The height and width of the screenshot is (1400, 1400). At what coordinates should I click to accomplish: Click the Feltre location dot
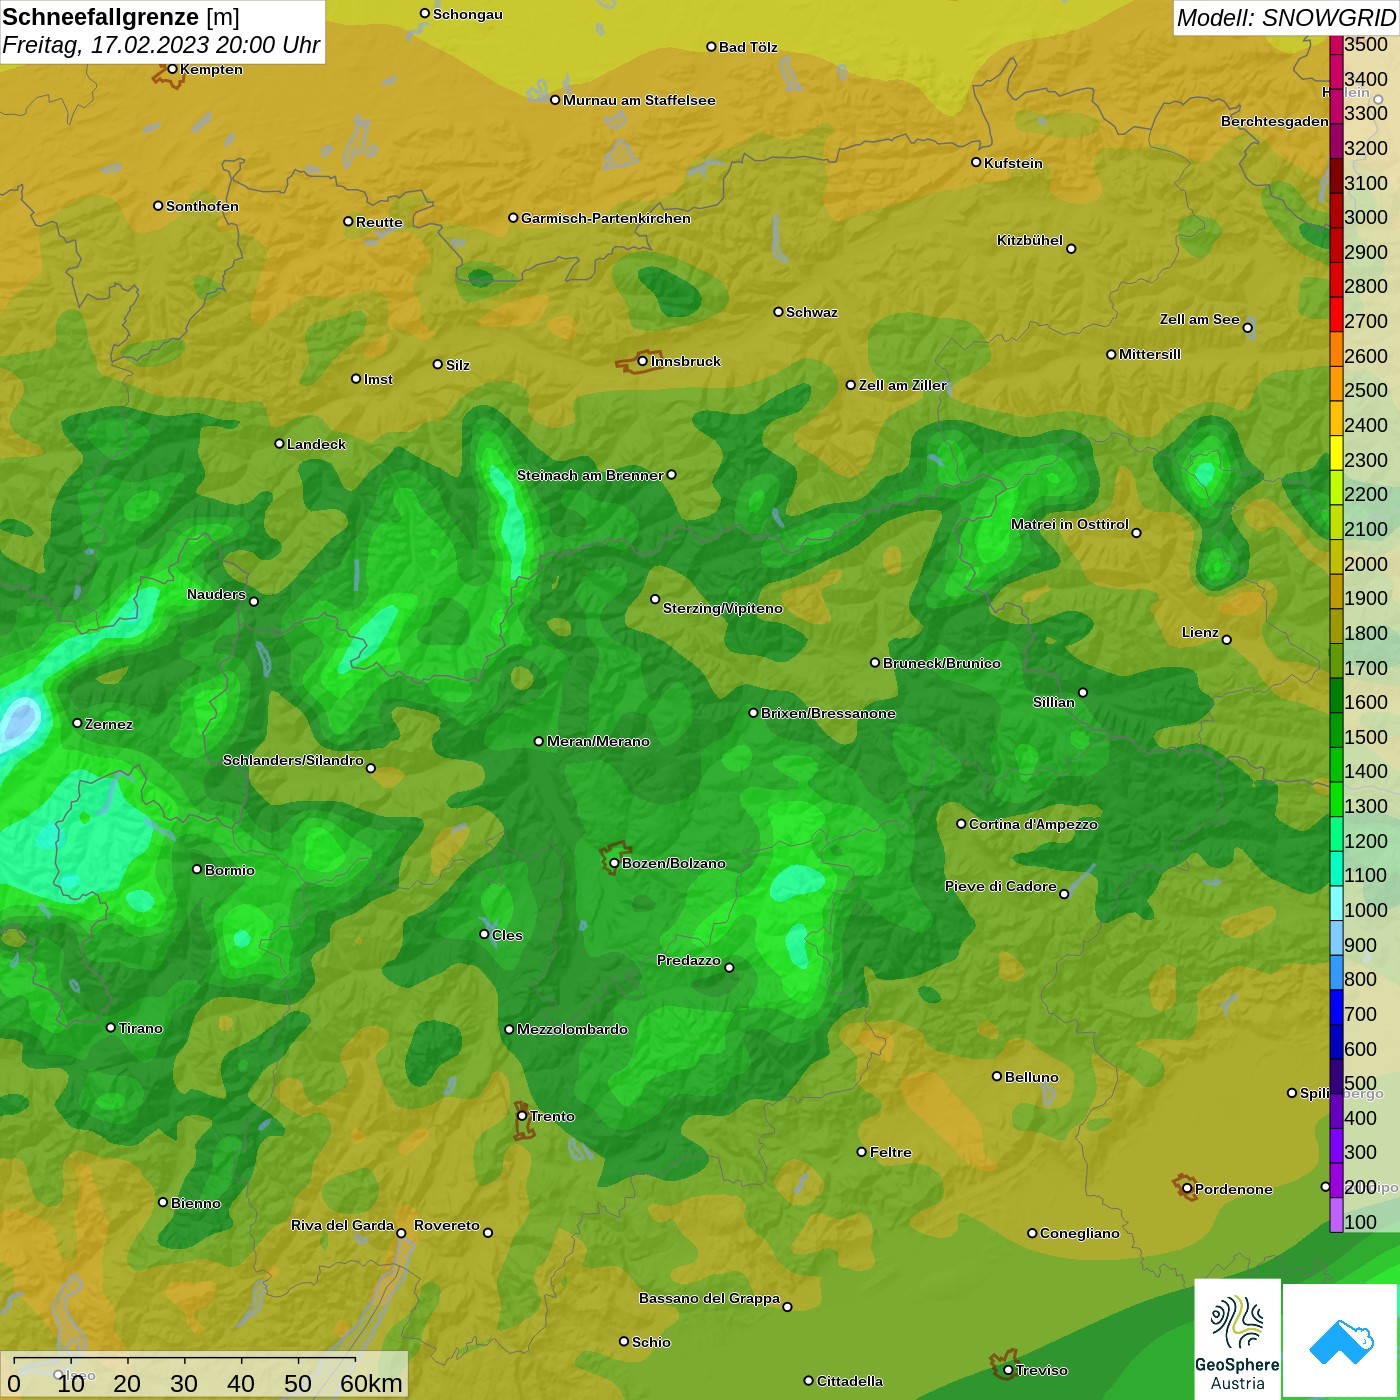(x=862, y=1152)
